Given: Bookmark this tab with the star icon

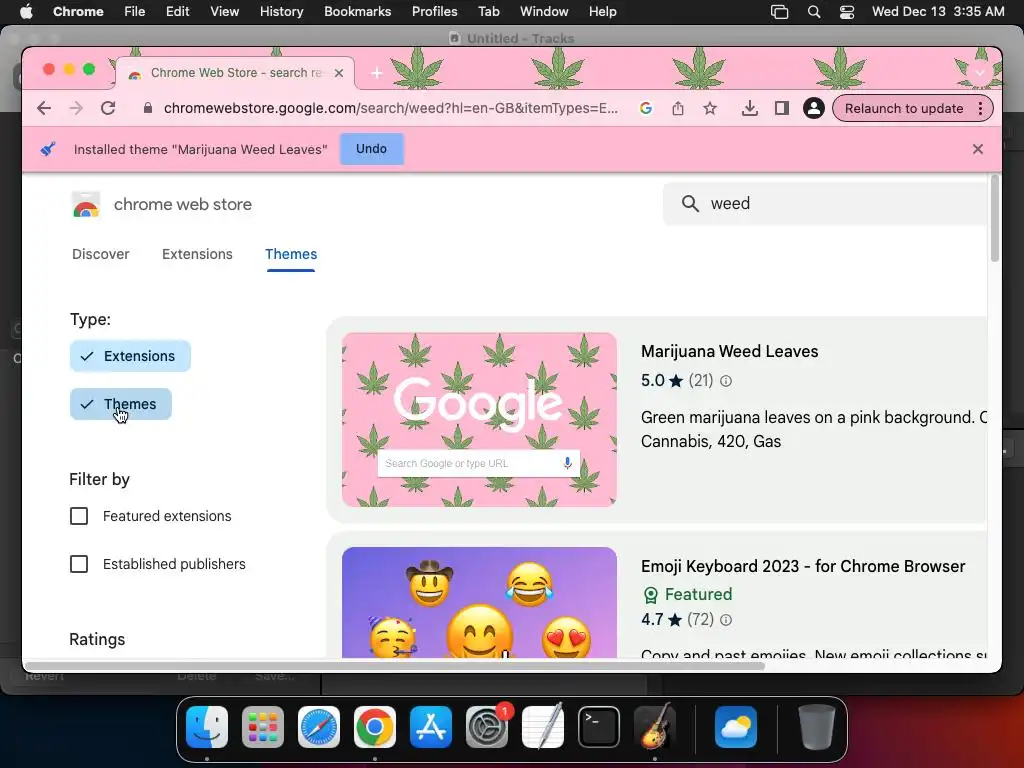Looking at the screenshot, I should (x=710, y=108).
